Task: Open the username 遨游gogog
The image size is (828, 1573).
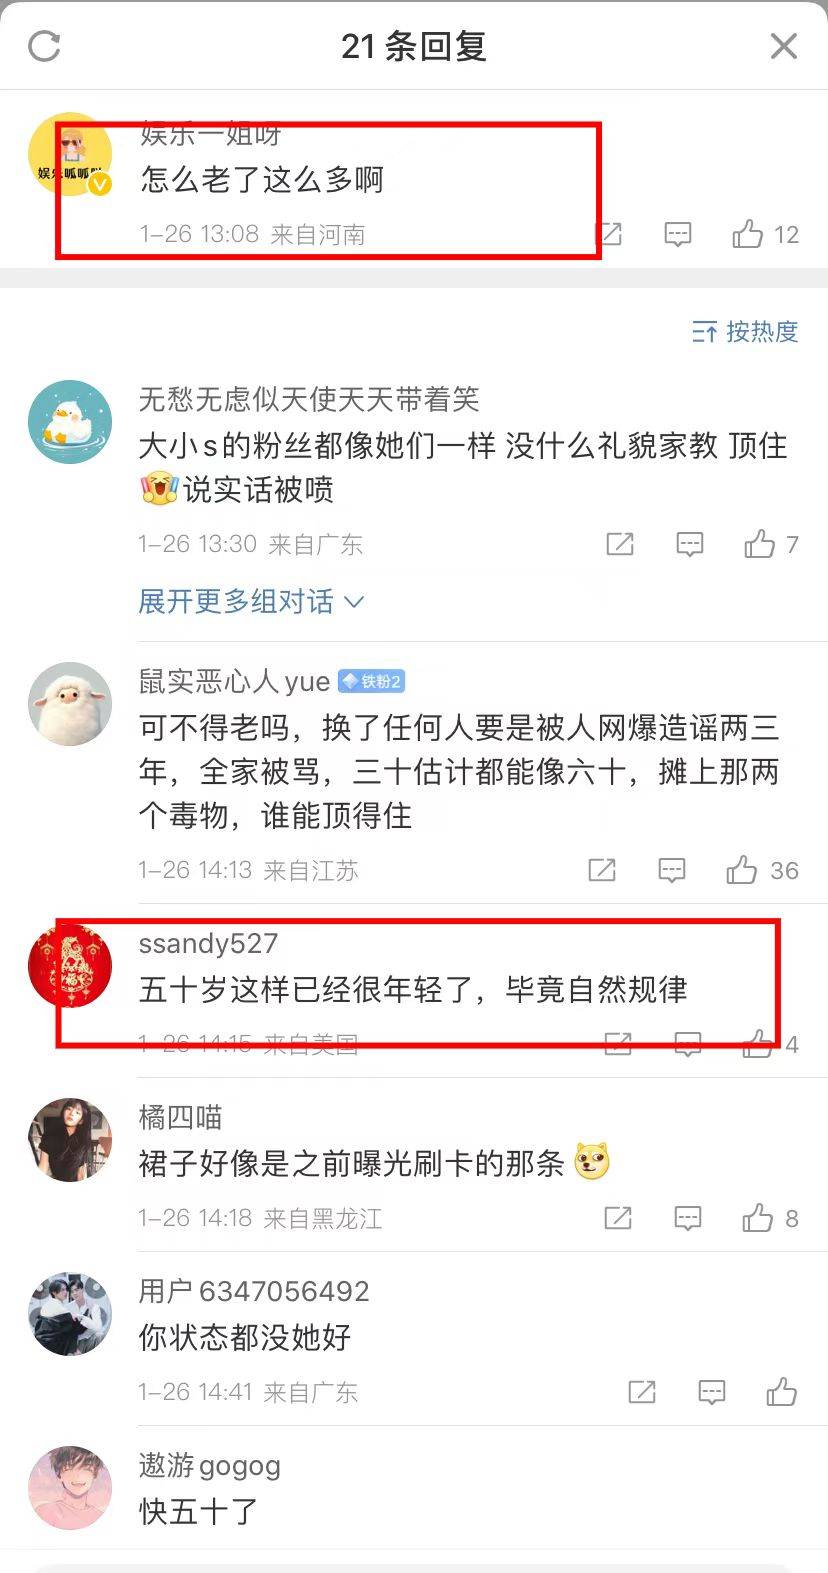Action: tap(210, 1466)
